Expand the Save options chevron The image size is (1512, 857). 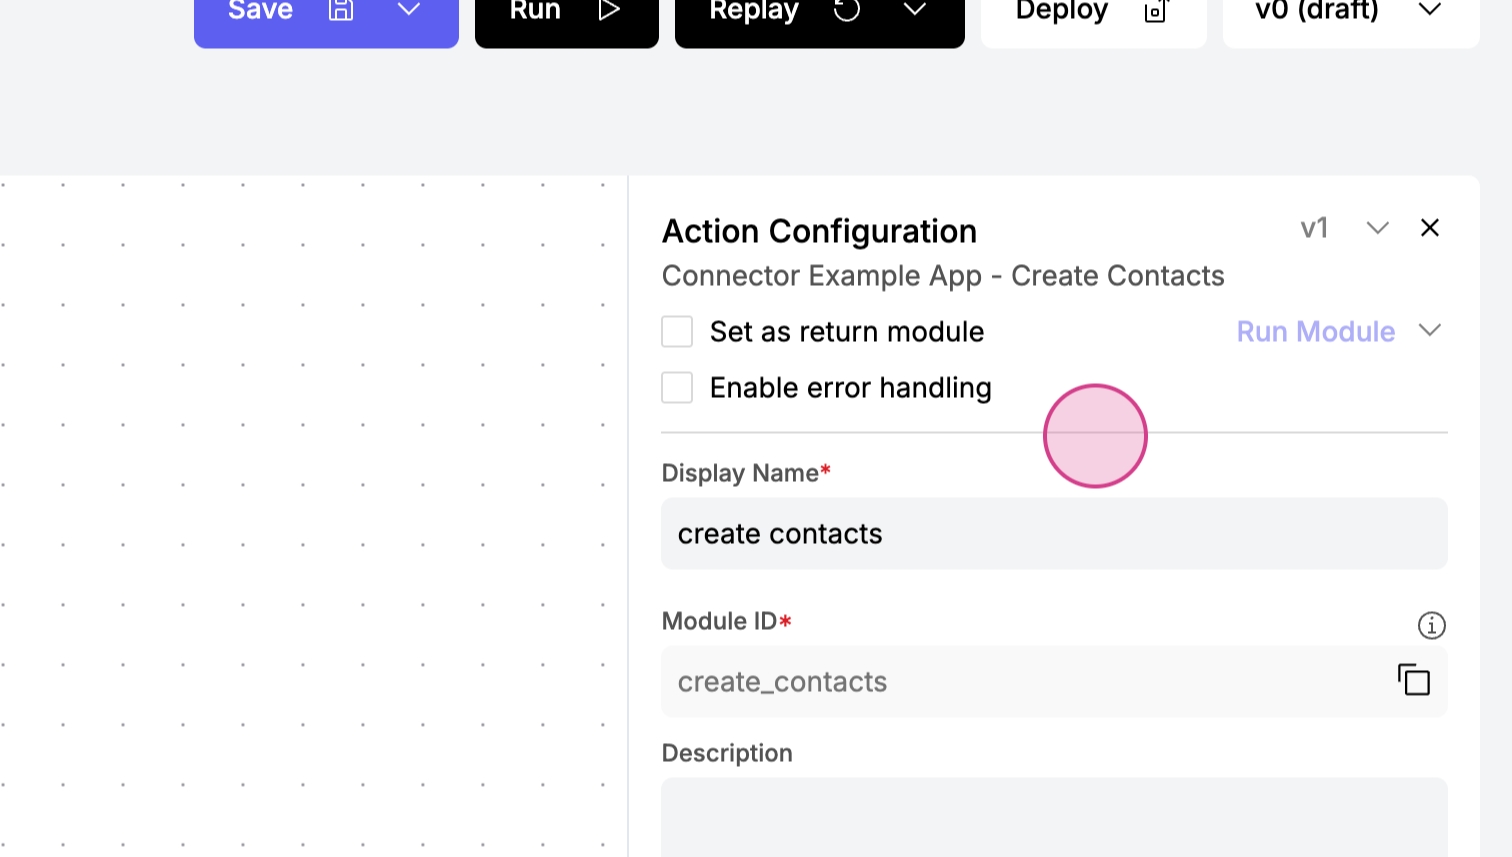pyautogui.click(x=408, y=10)
